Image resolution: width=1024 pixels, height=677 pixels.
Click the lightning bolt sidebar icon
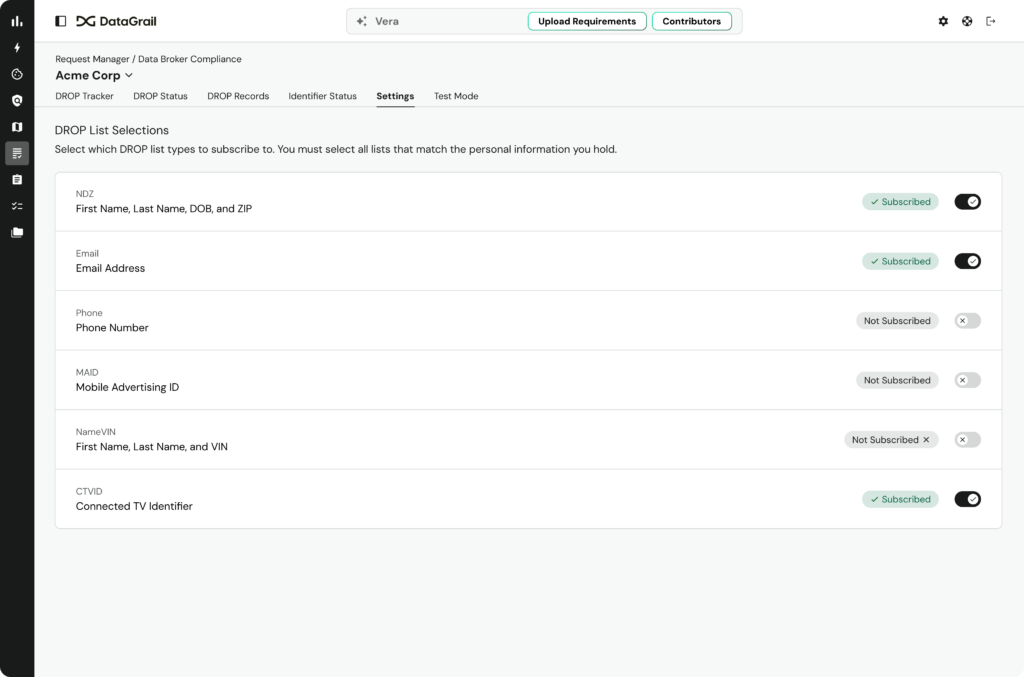click(17, 48)
